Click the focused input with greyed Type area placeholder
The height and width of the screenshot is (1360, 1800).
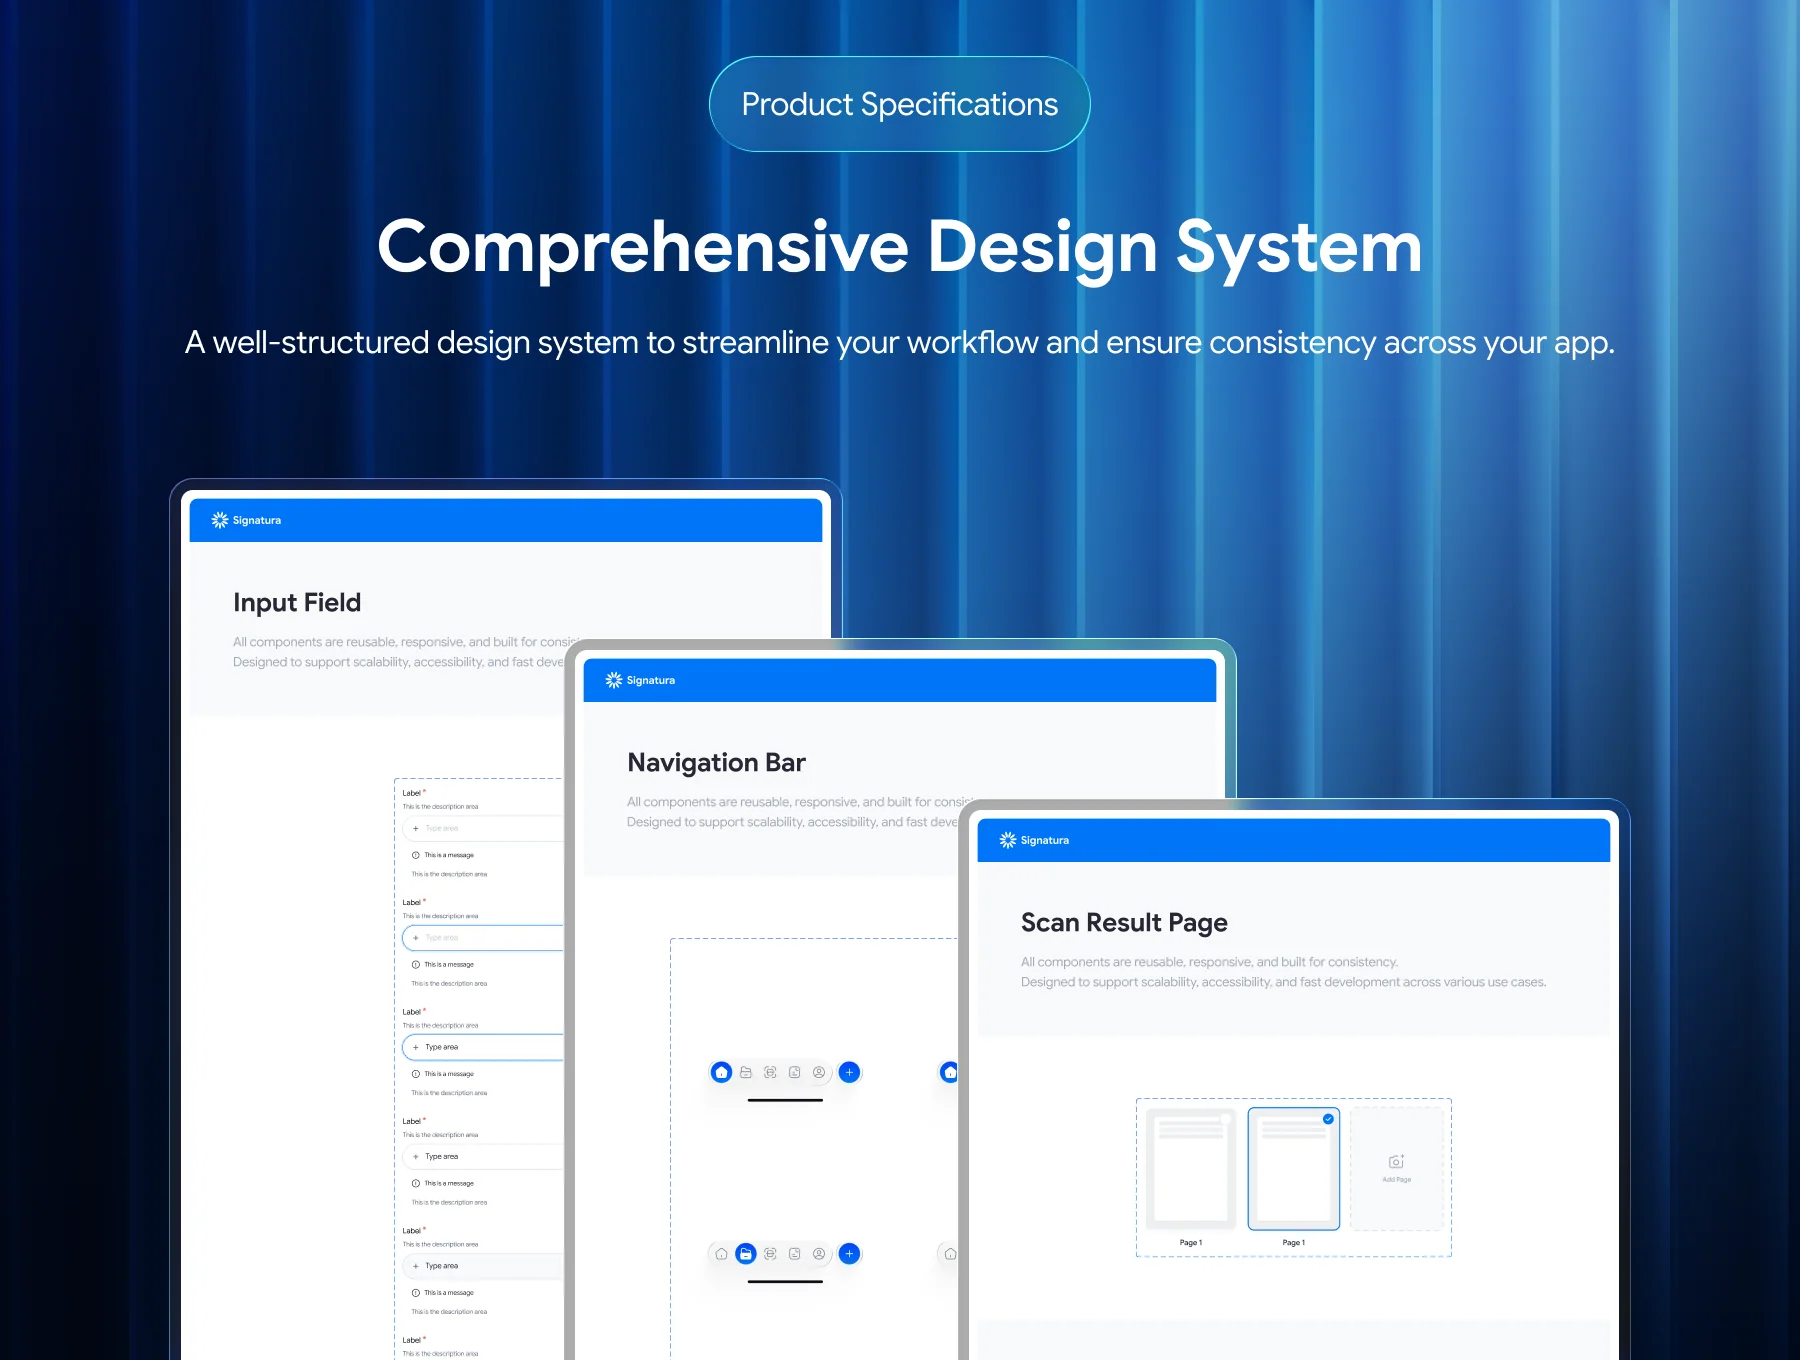[x=483, y=938]
